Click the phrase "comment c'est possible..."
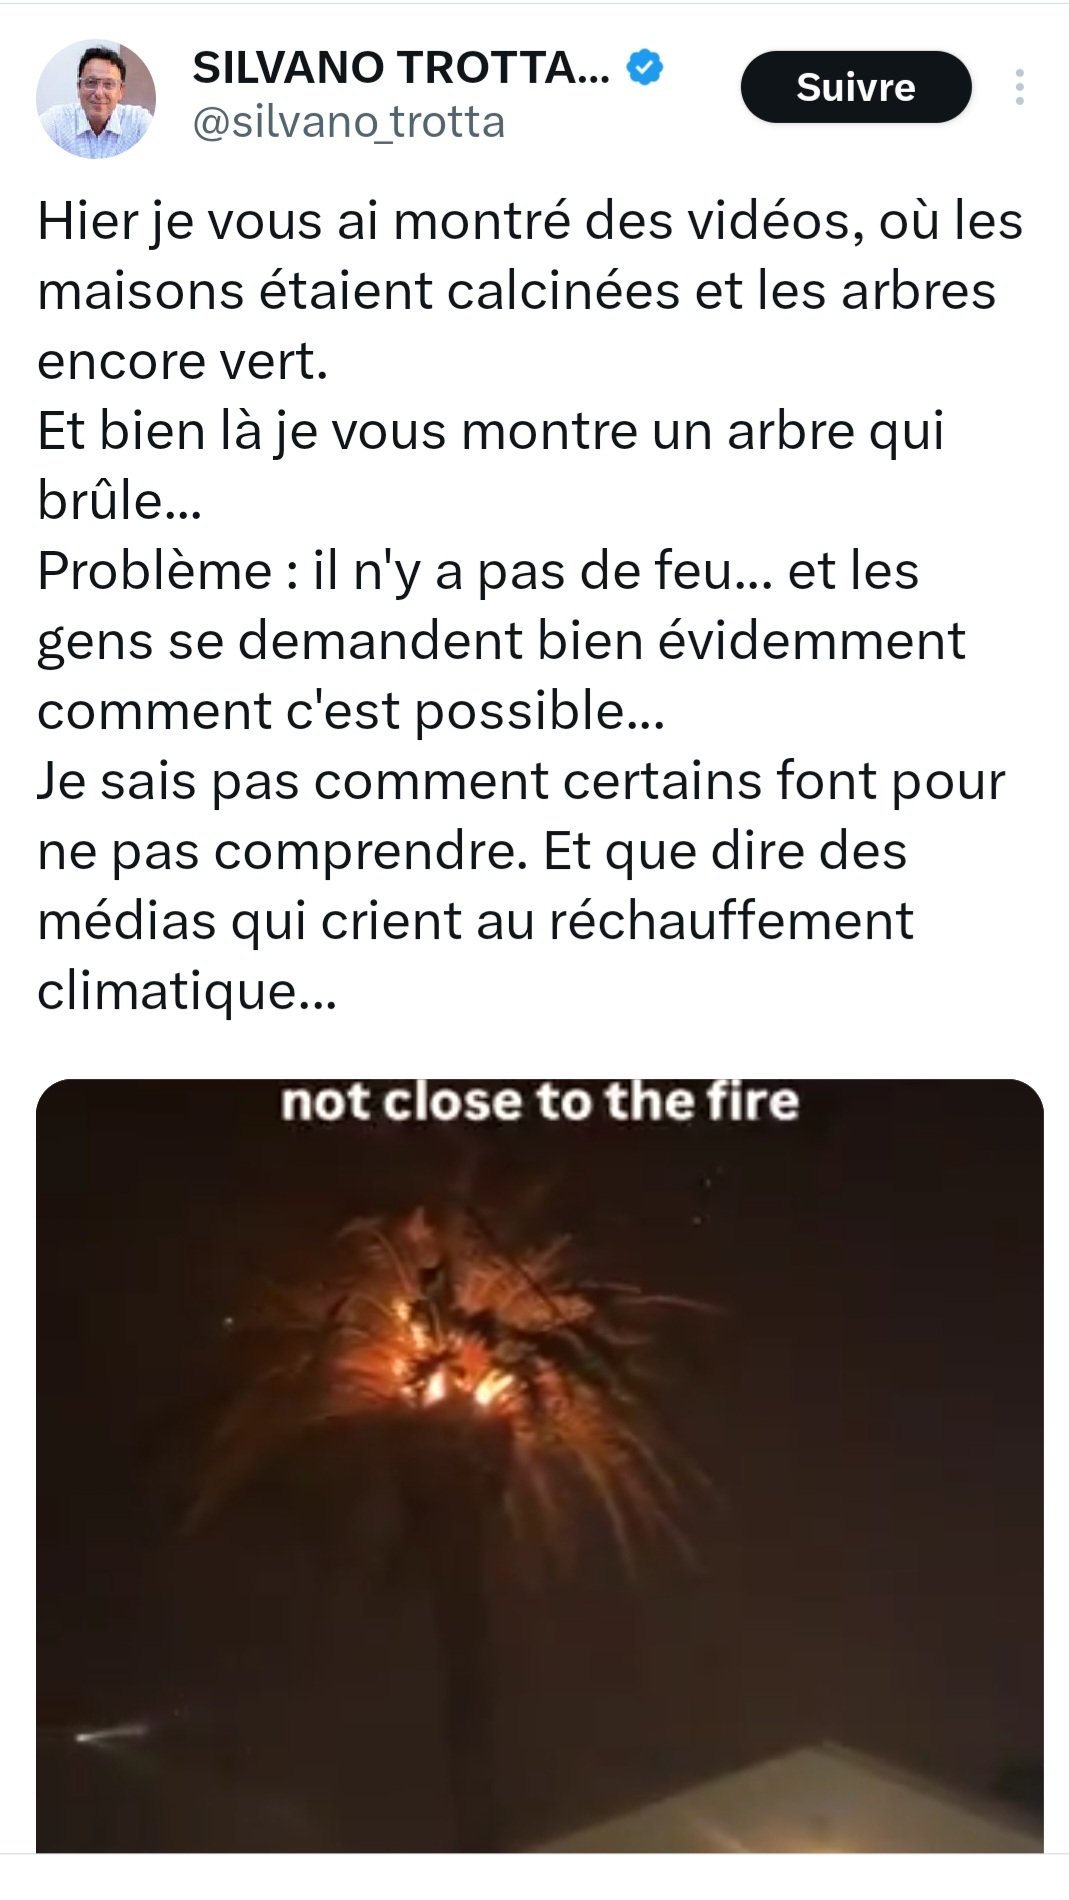 (x=351, y=711)
